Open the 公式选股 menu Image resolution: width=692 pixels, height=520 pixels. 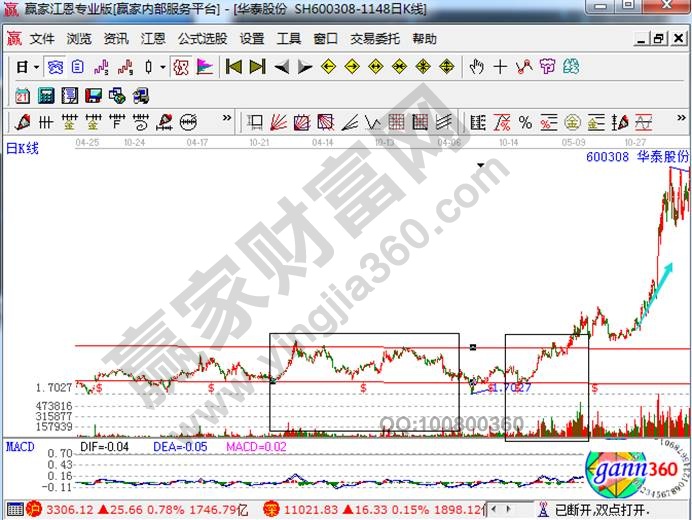pos(202,39)
